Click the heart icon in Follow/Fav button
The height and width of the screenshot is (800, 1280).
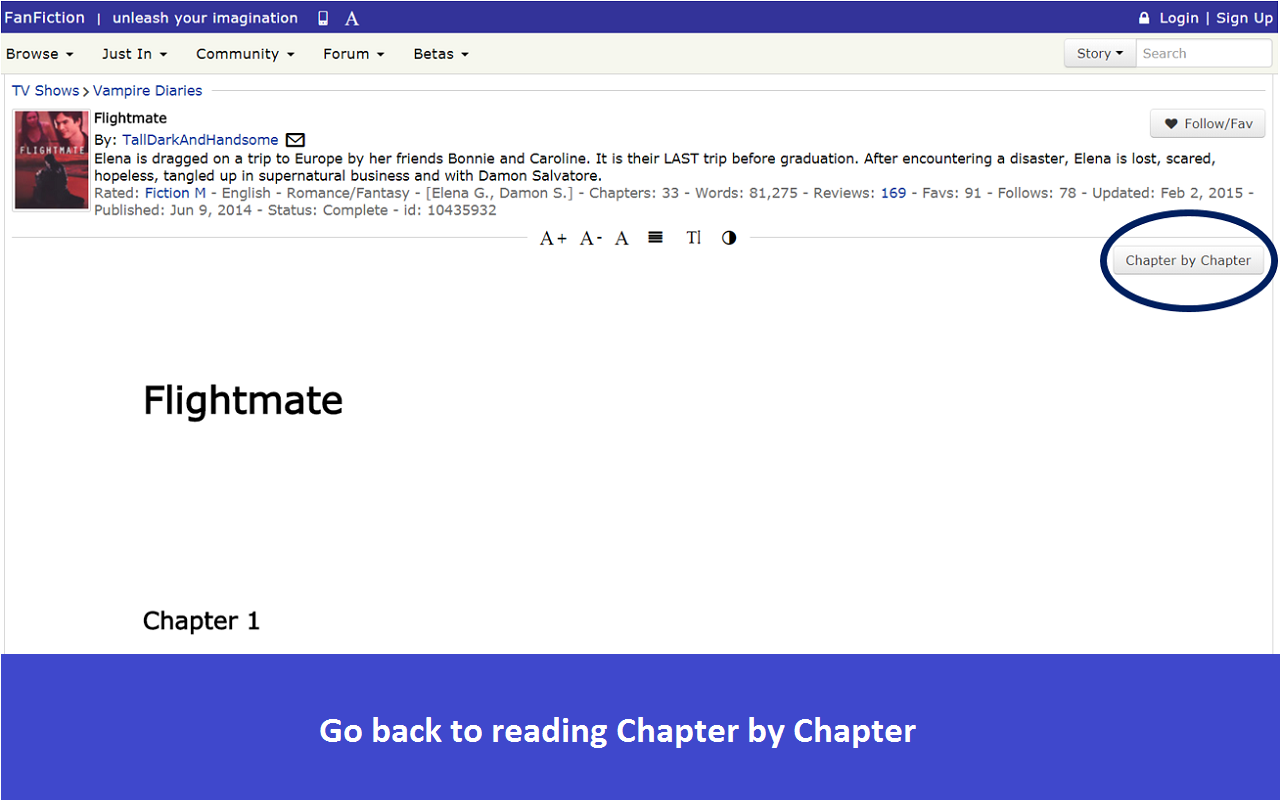click(x=1172, y=123)
